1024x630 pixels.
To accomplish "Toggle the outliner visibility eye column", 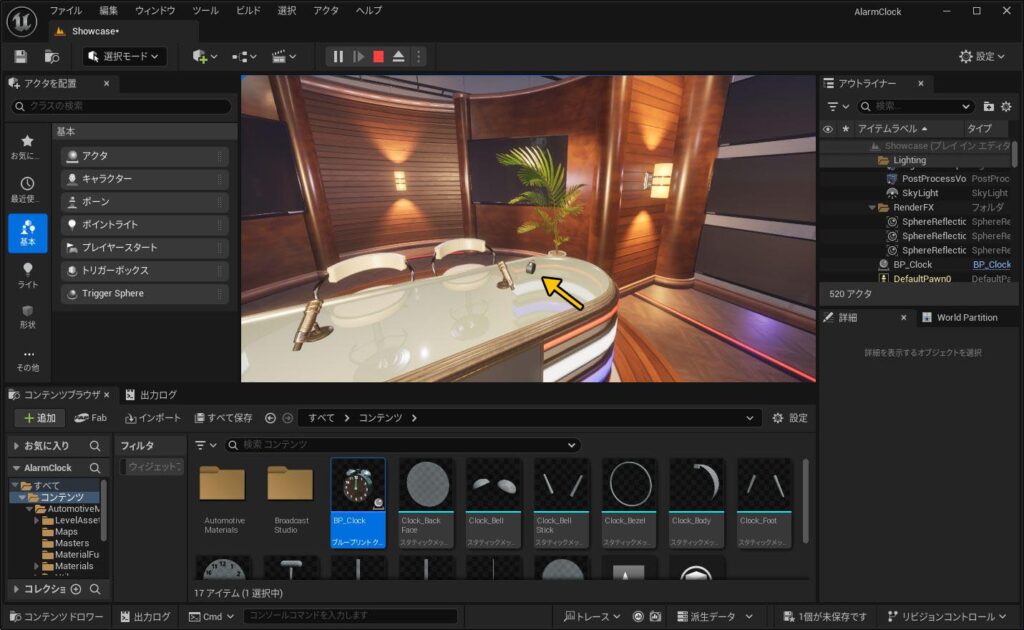I will (x=828, y=129).
